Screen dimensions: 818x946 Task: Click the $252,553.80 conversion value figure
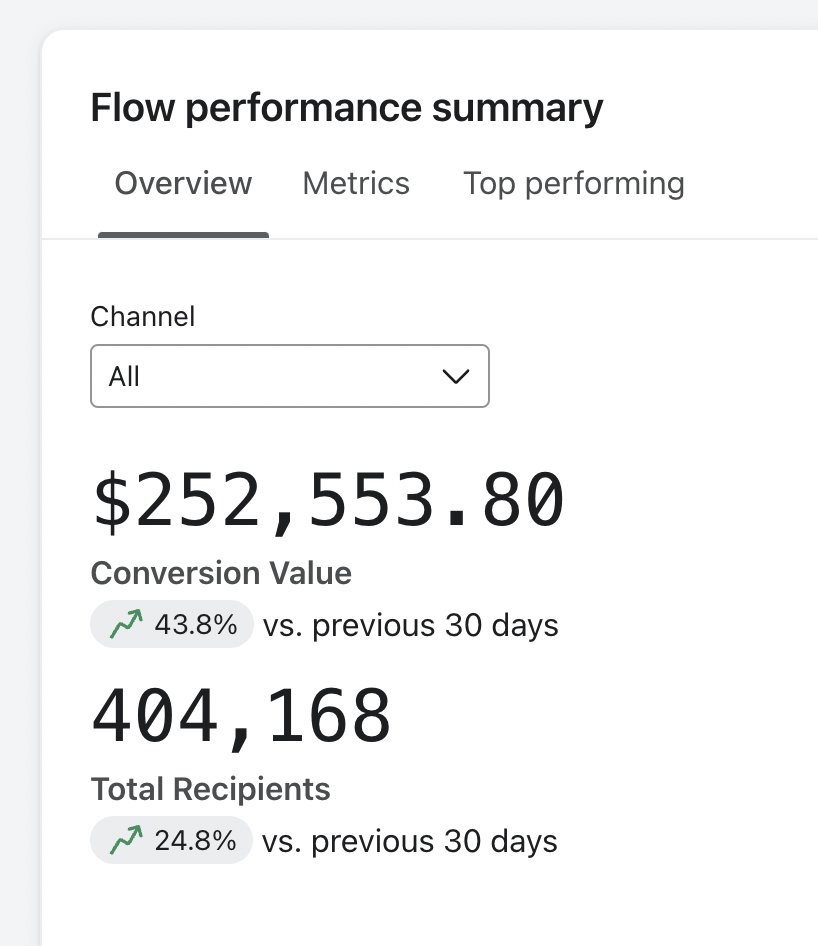click(x=329, y=501)
